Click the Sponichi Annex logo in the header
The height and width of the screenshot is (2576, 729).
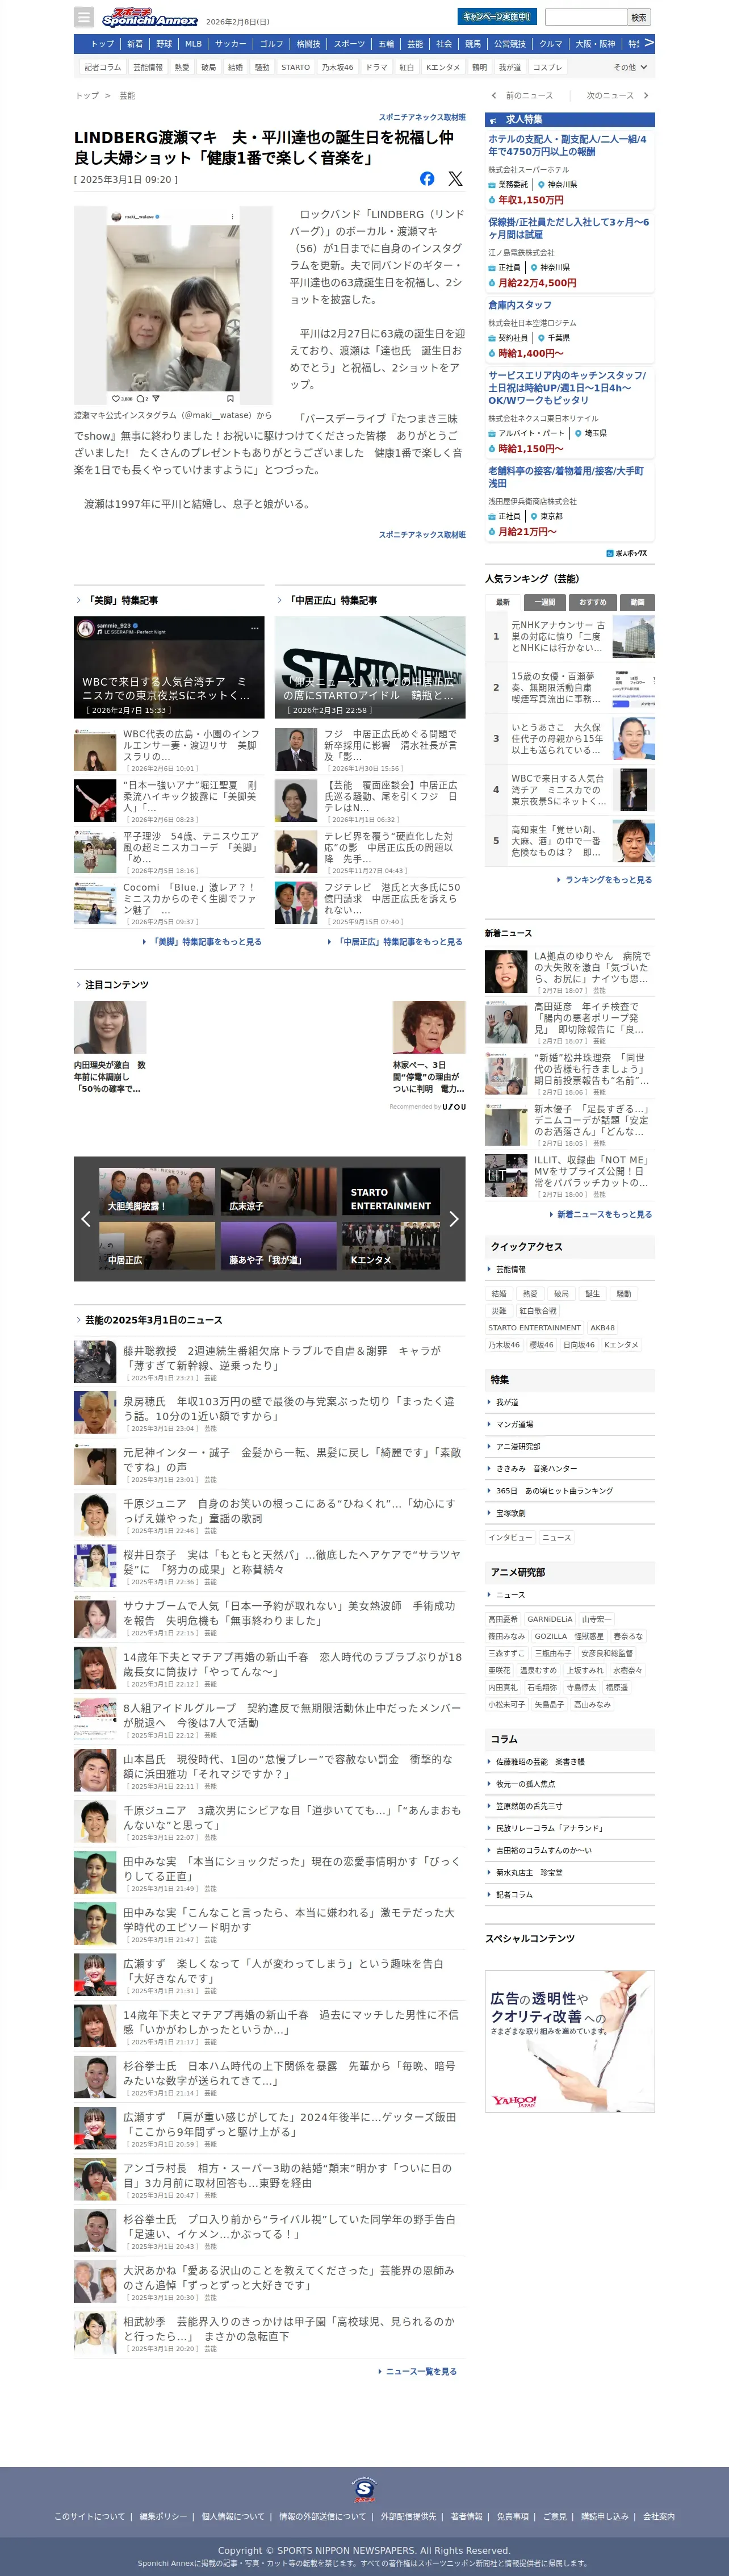coord(150,17)
